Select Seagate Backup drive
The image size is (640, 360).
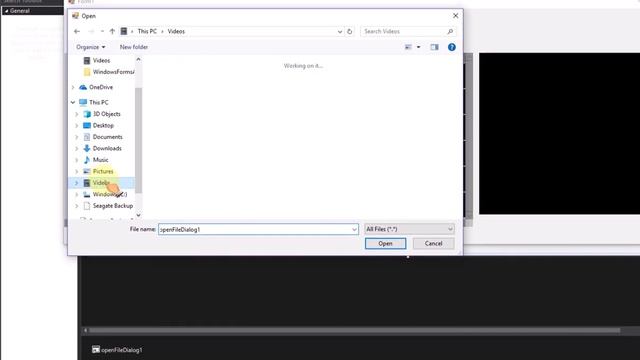pyautogui.click(x=113, y=206)
